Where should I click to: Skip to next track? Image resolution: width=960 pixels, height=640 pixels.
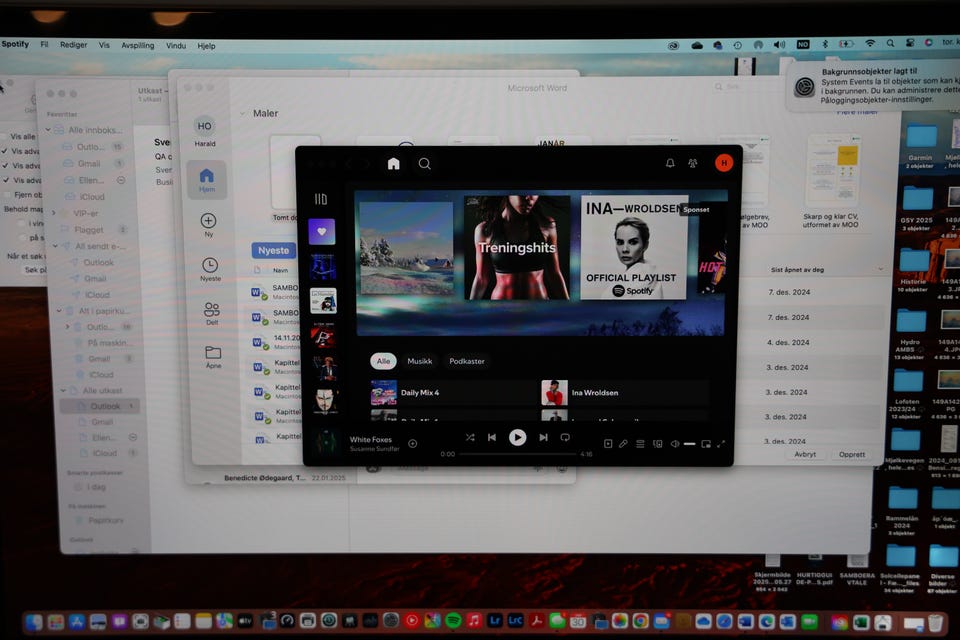543,437
